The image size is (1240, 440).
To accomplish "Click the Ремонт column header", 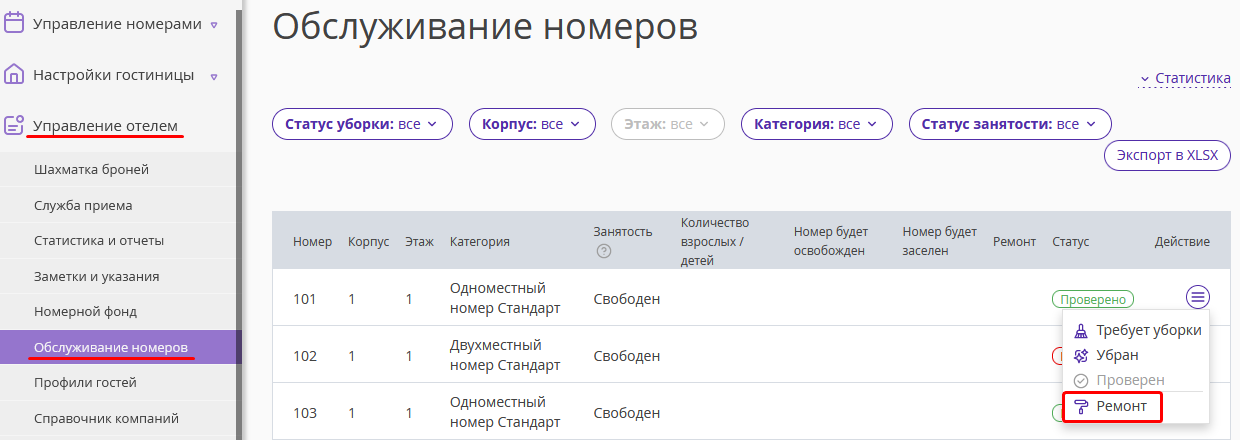I will (1014, 242).
